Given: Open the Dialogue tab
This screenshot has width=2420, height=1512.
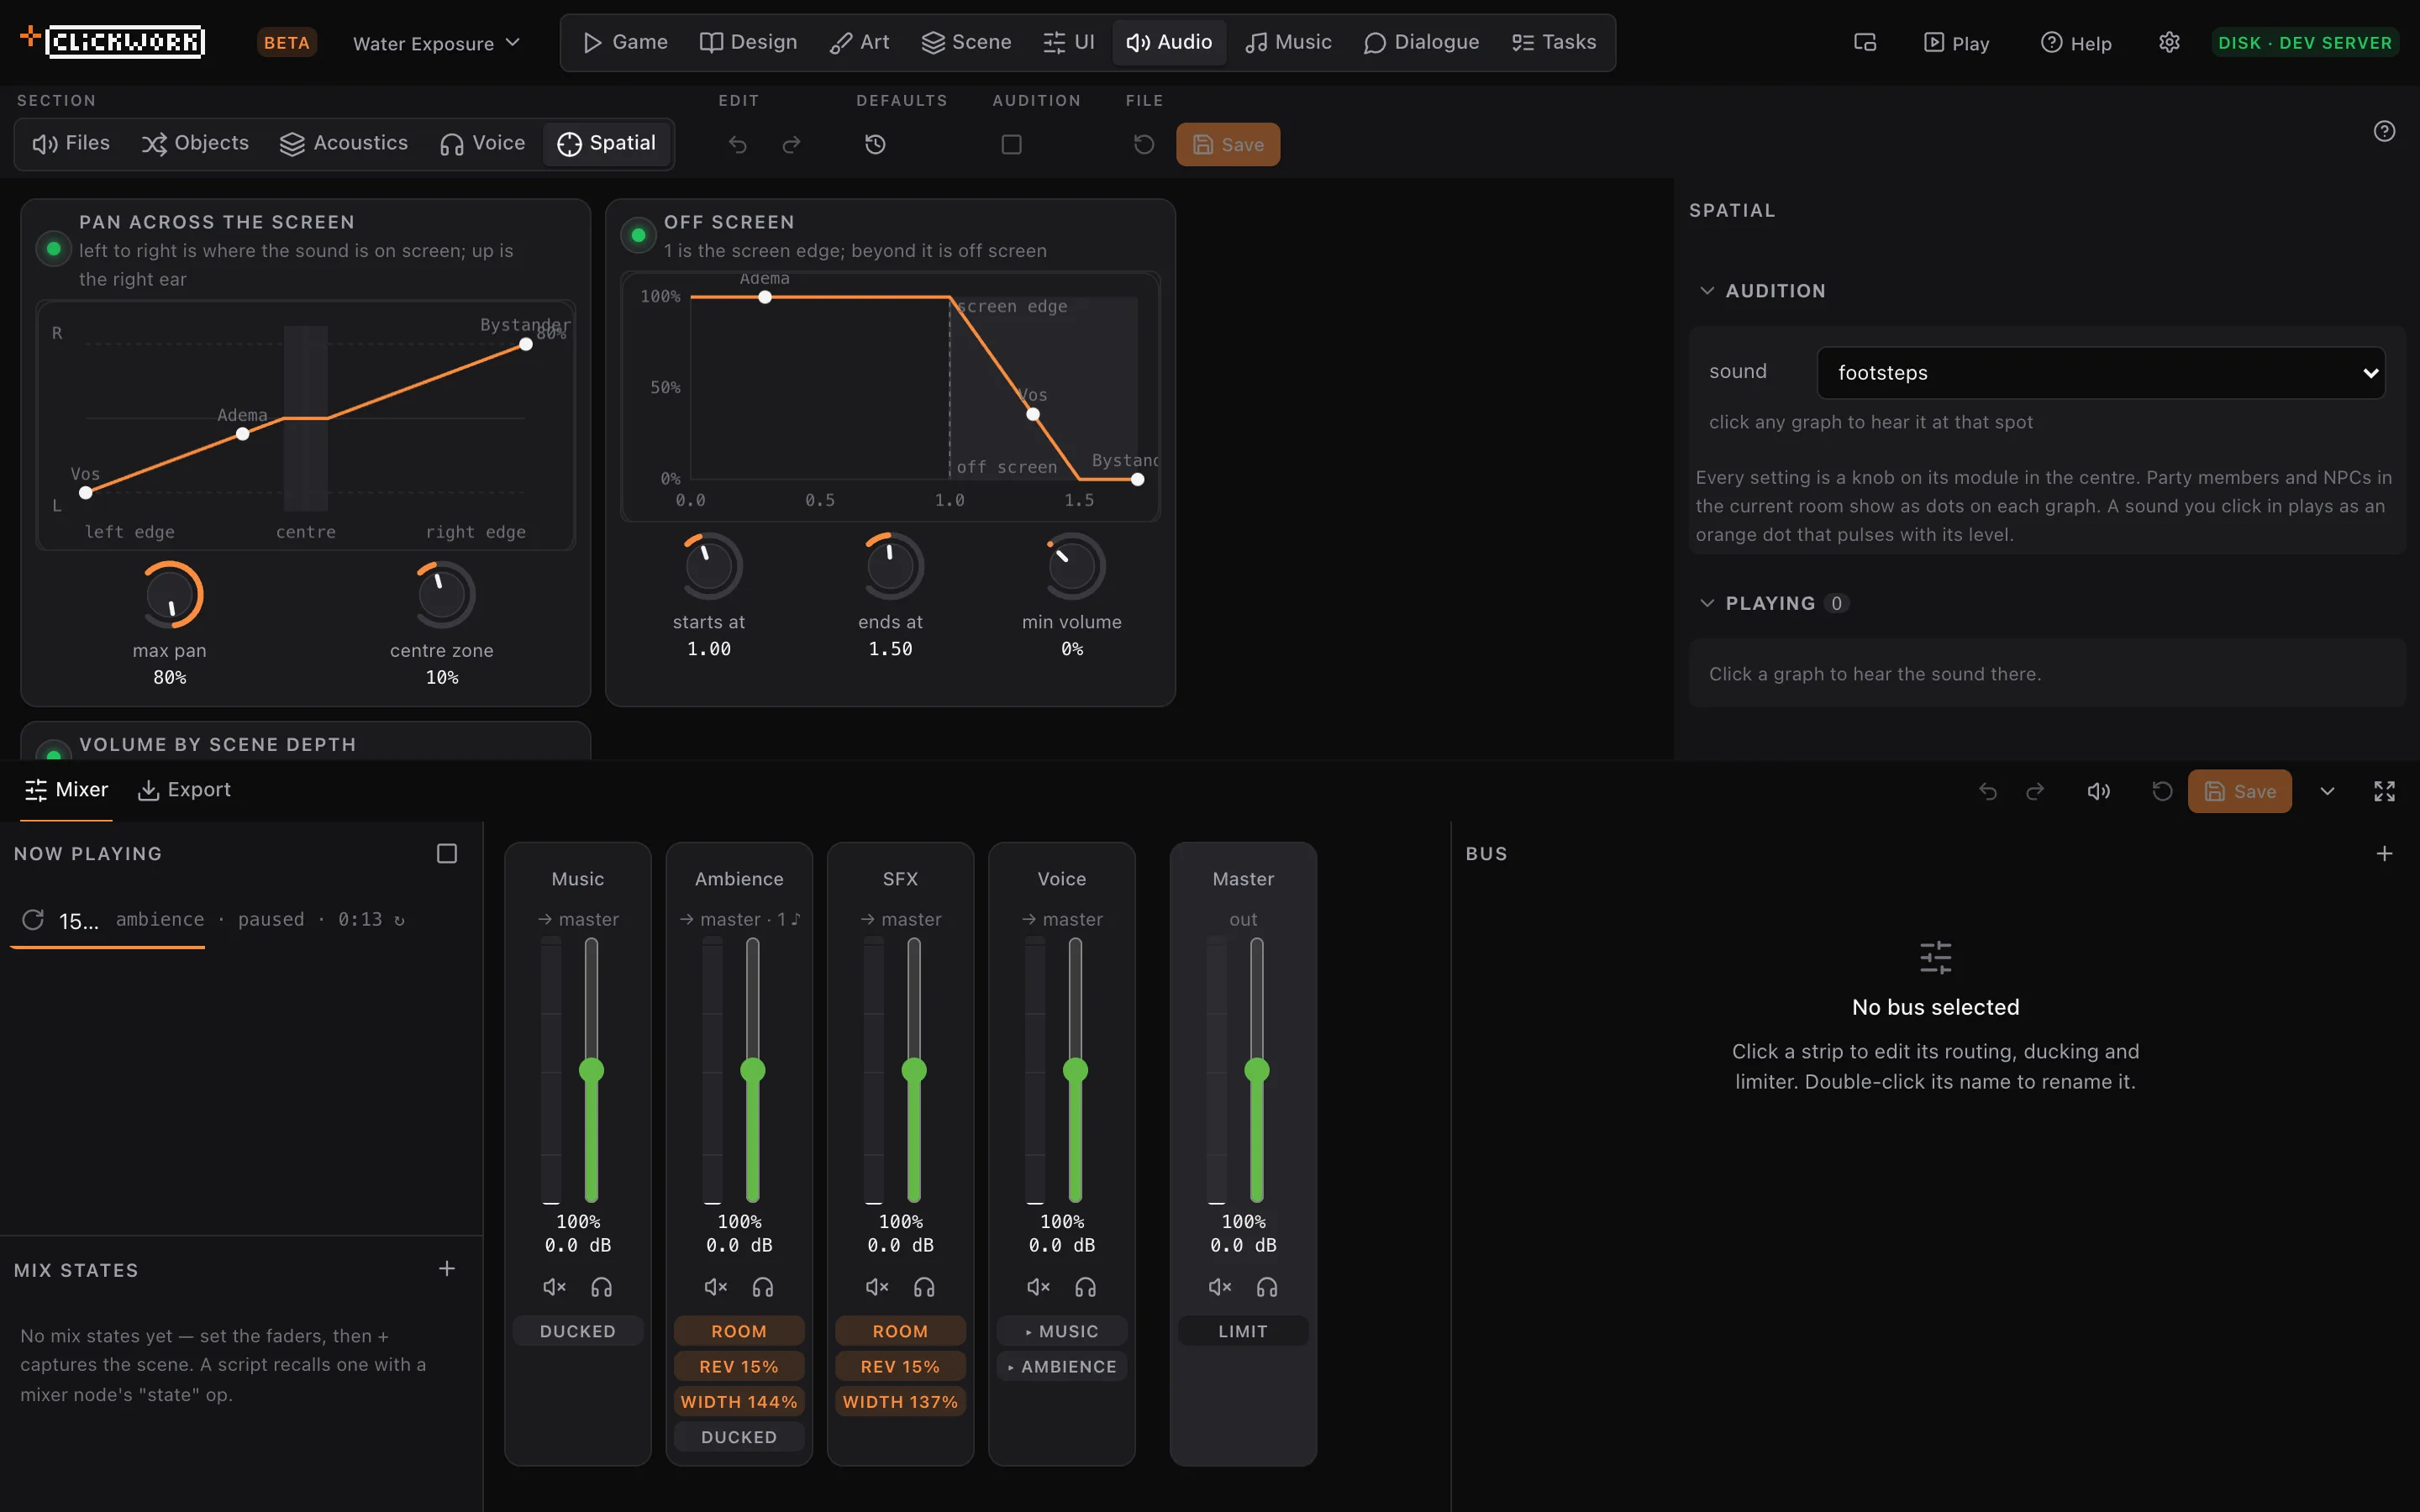Looking at the screenshot, I should click(1421, 42).
